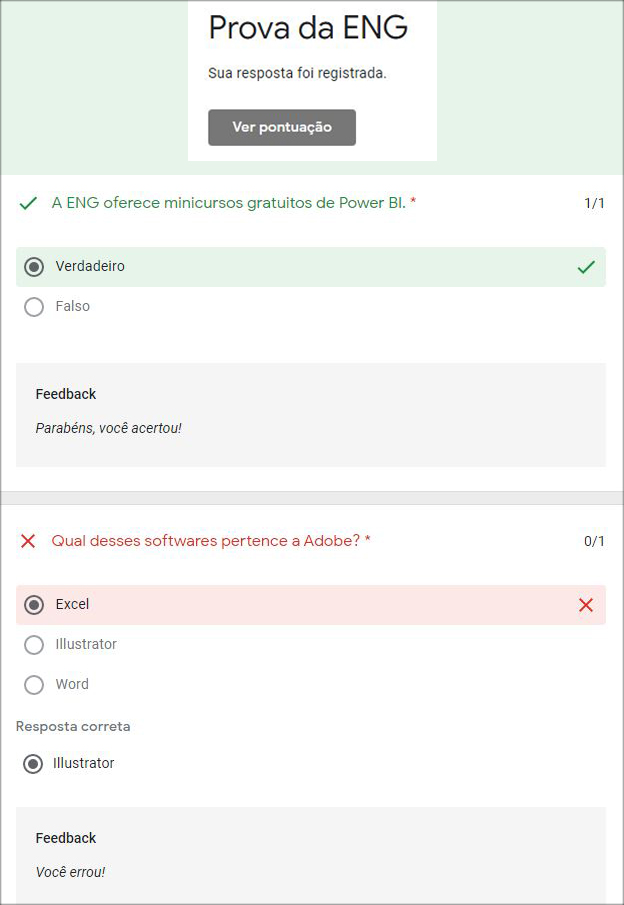Click the 1/1 score label
This screenshot has height=905, width=624.
coord(594,204)
